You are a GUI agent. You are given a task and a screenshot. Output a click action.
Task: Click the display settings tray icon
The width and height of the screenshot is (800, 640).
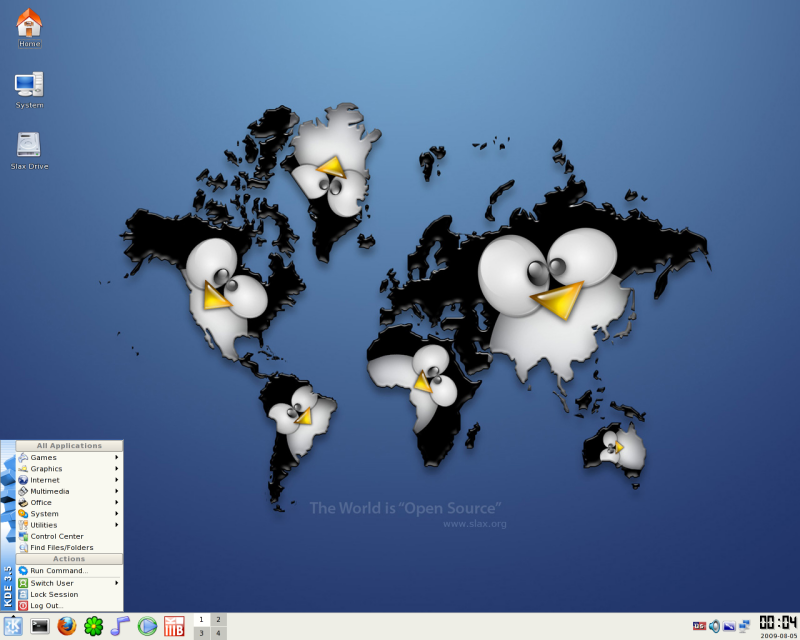(730, 626)
